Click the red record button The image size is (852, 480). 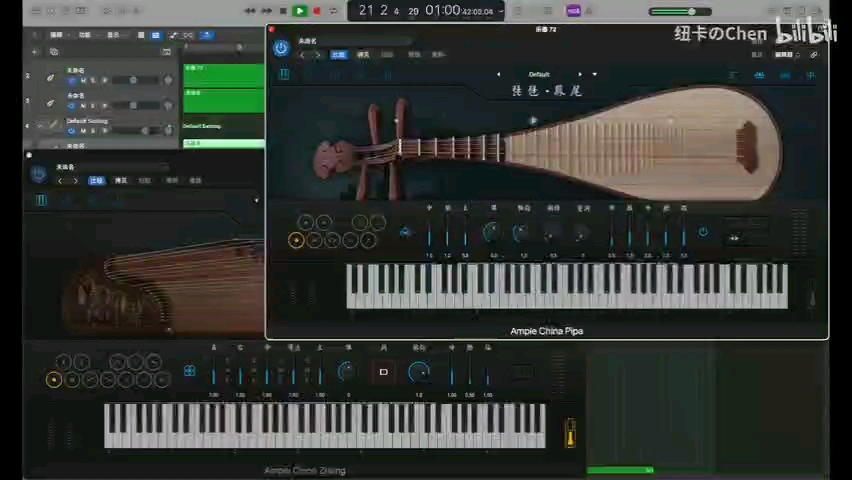[x=317, y=11]
